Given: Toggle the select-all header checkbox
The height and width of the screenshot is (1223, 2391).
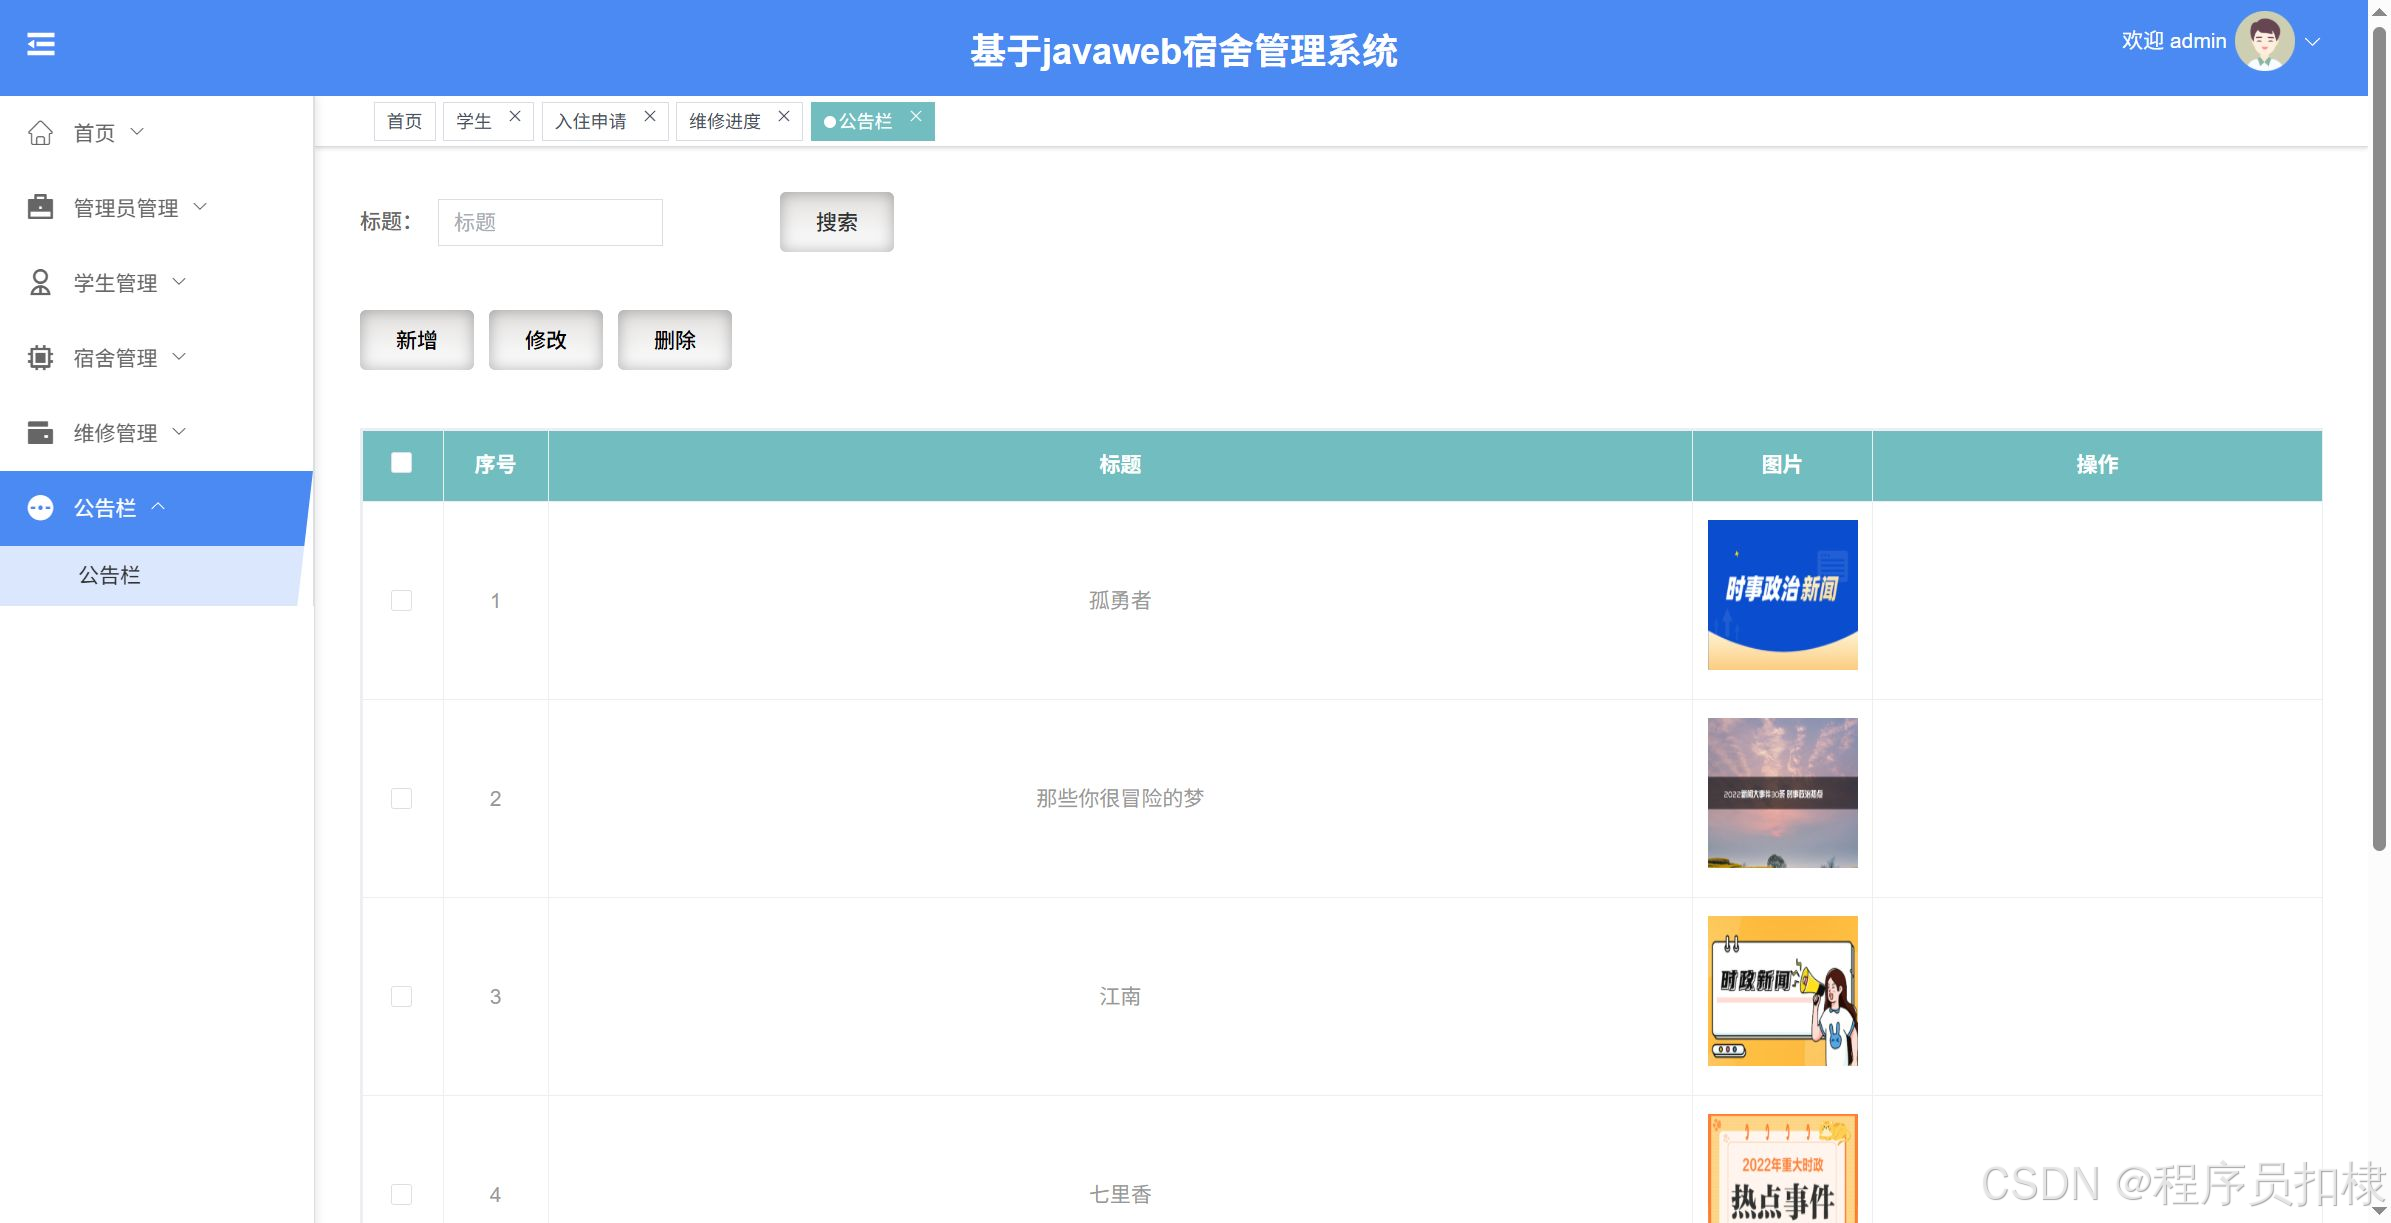Looking at the screenshot, I should 401,463.
